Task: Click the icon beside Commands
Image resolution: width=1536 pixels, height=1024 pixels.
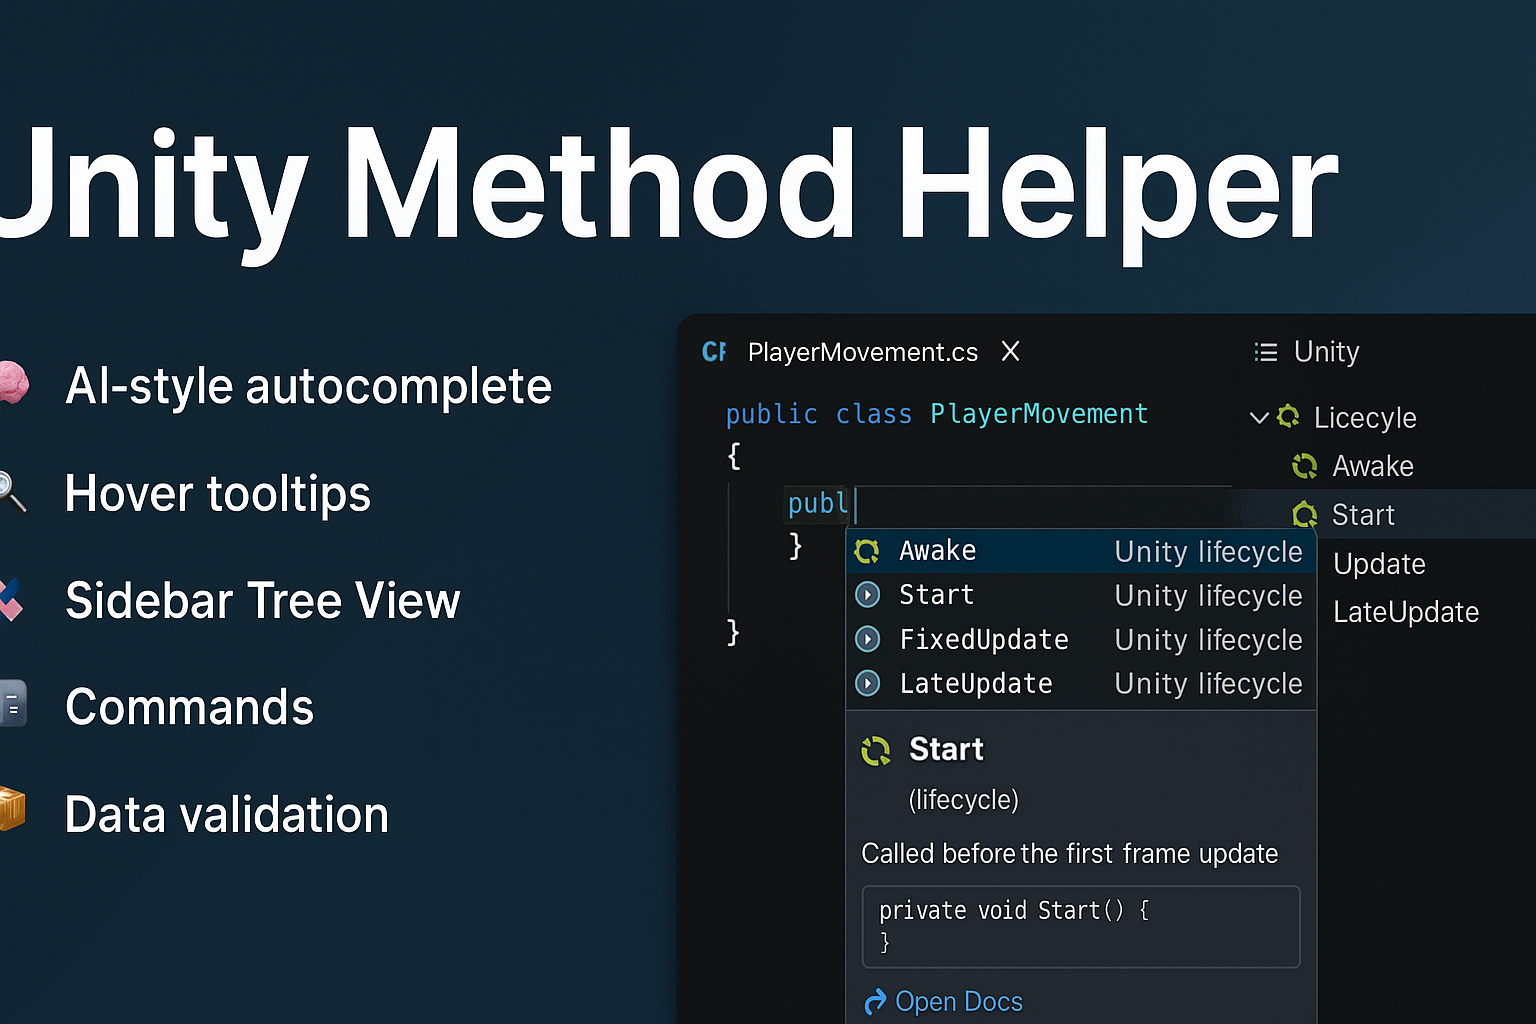Action: point(13,703)
